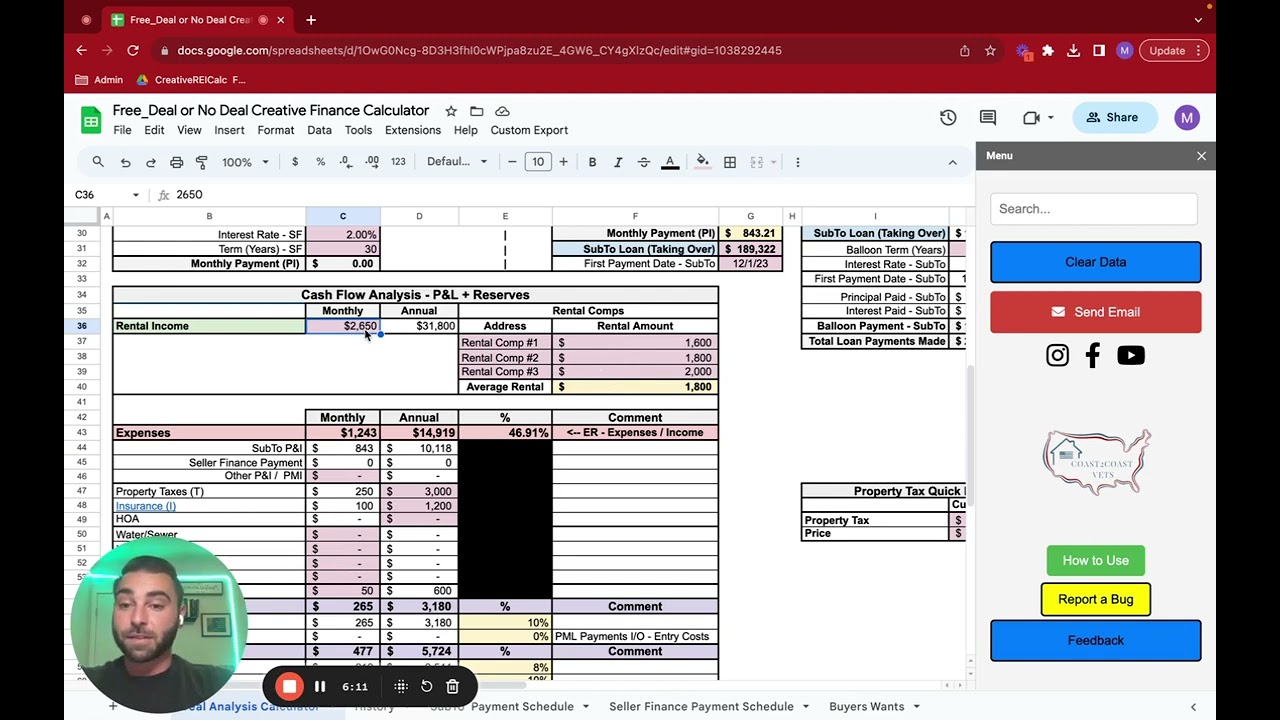Viewport: 1280px width, 720px height.
Task: Open the Data menu
Action: tap(320, 130)
